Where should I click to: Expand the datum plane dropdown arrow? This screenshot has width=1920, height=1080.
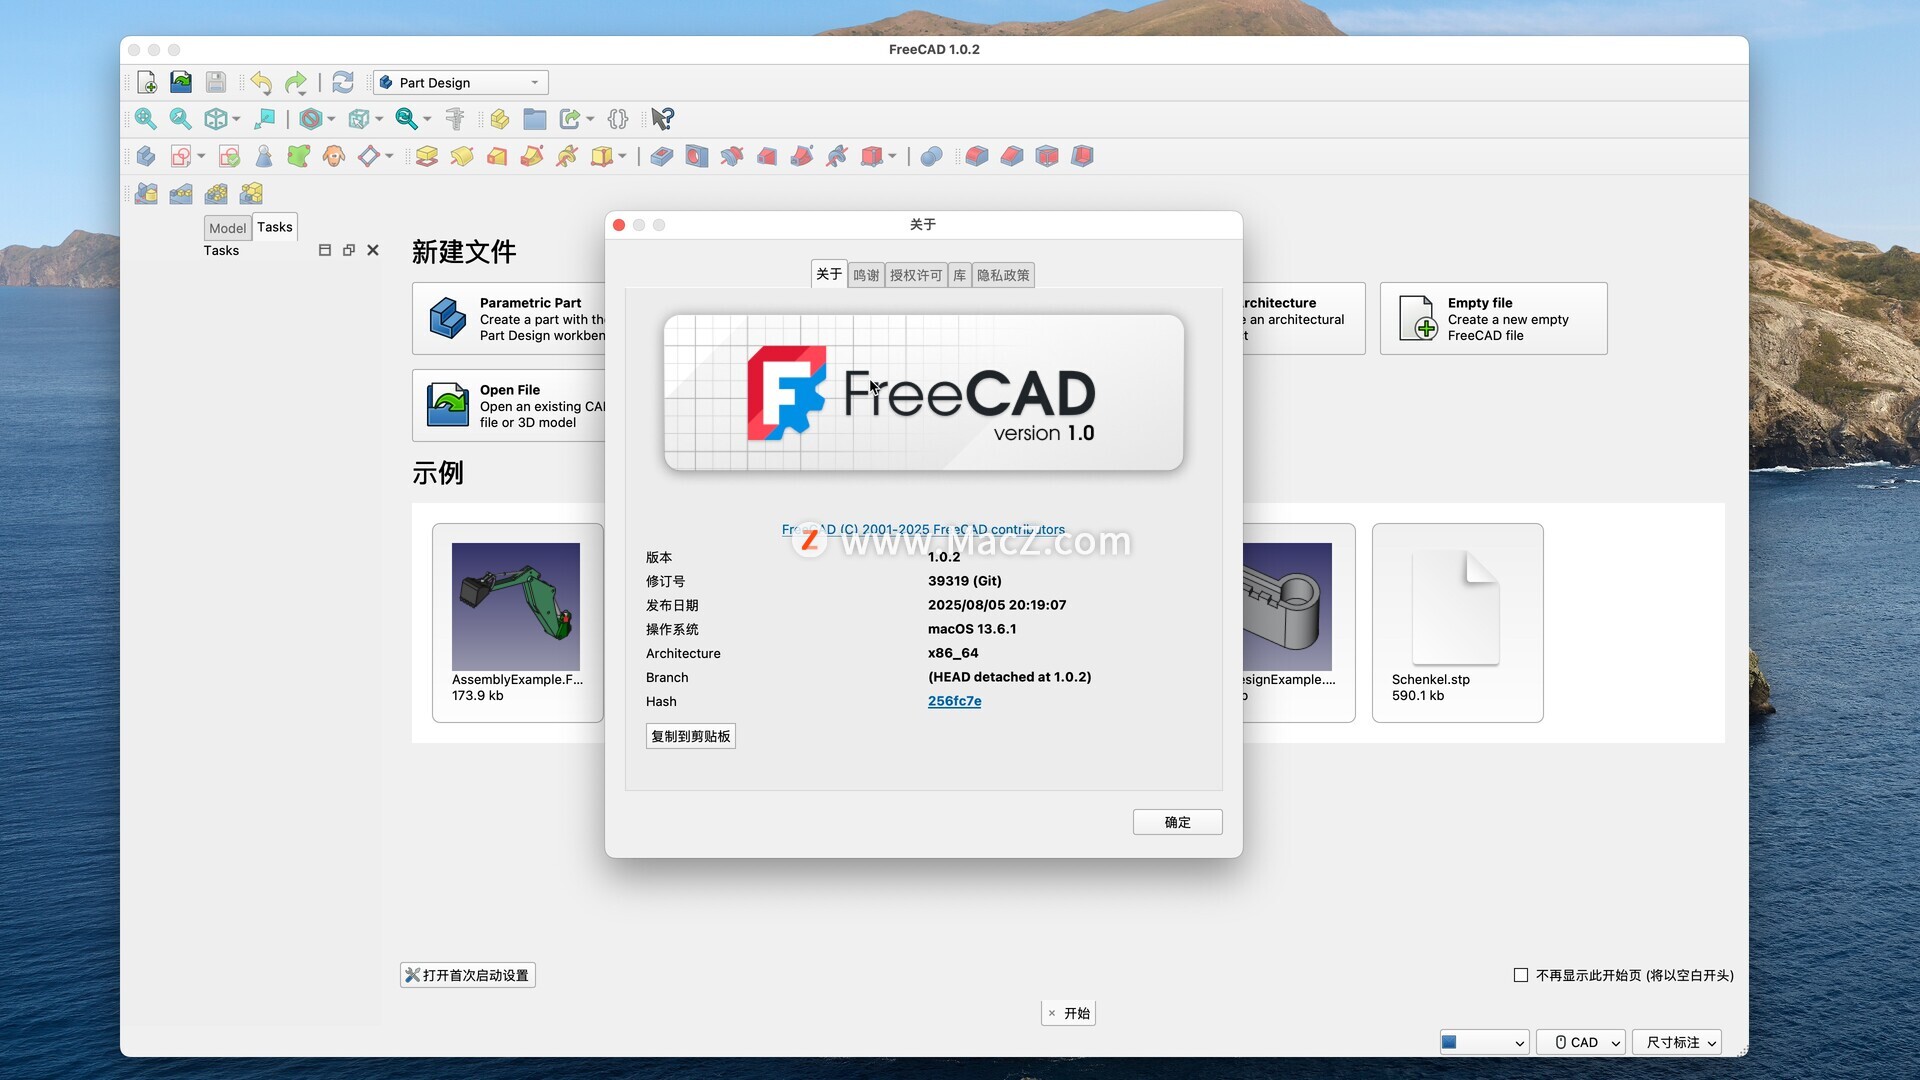[x=389, y=156]
